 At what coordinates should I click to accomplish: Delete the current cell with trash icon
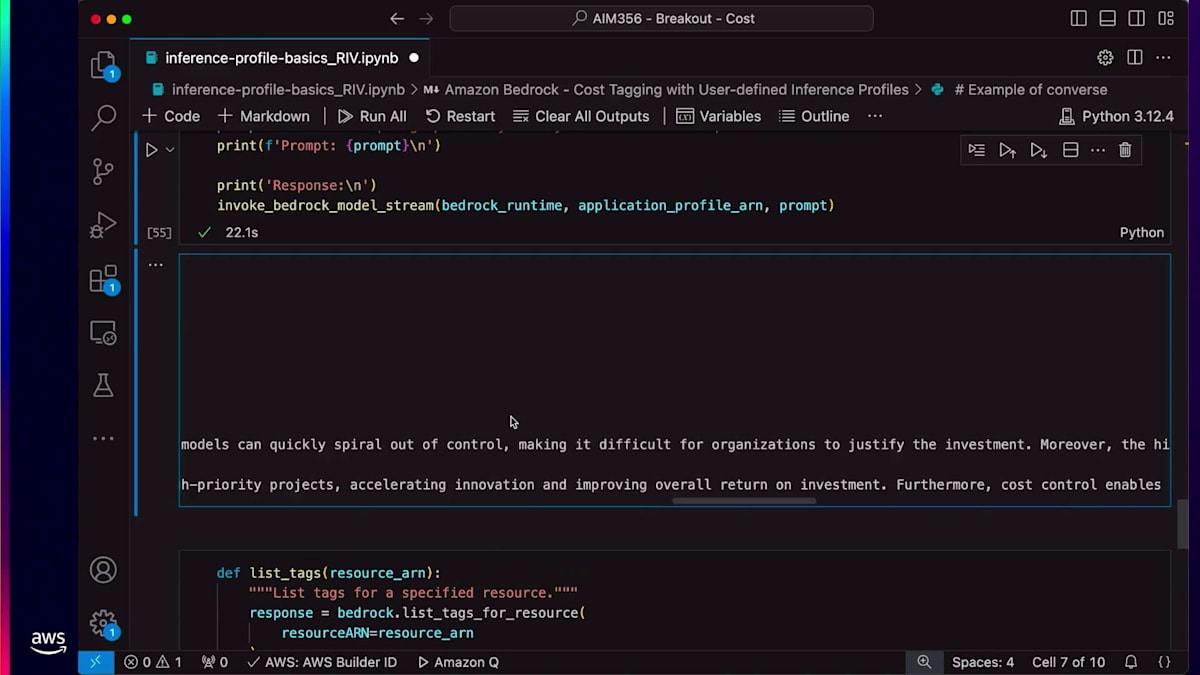(x=1125, y=150)
